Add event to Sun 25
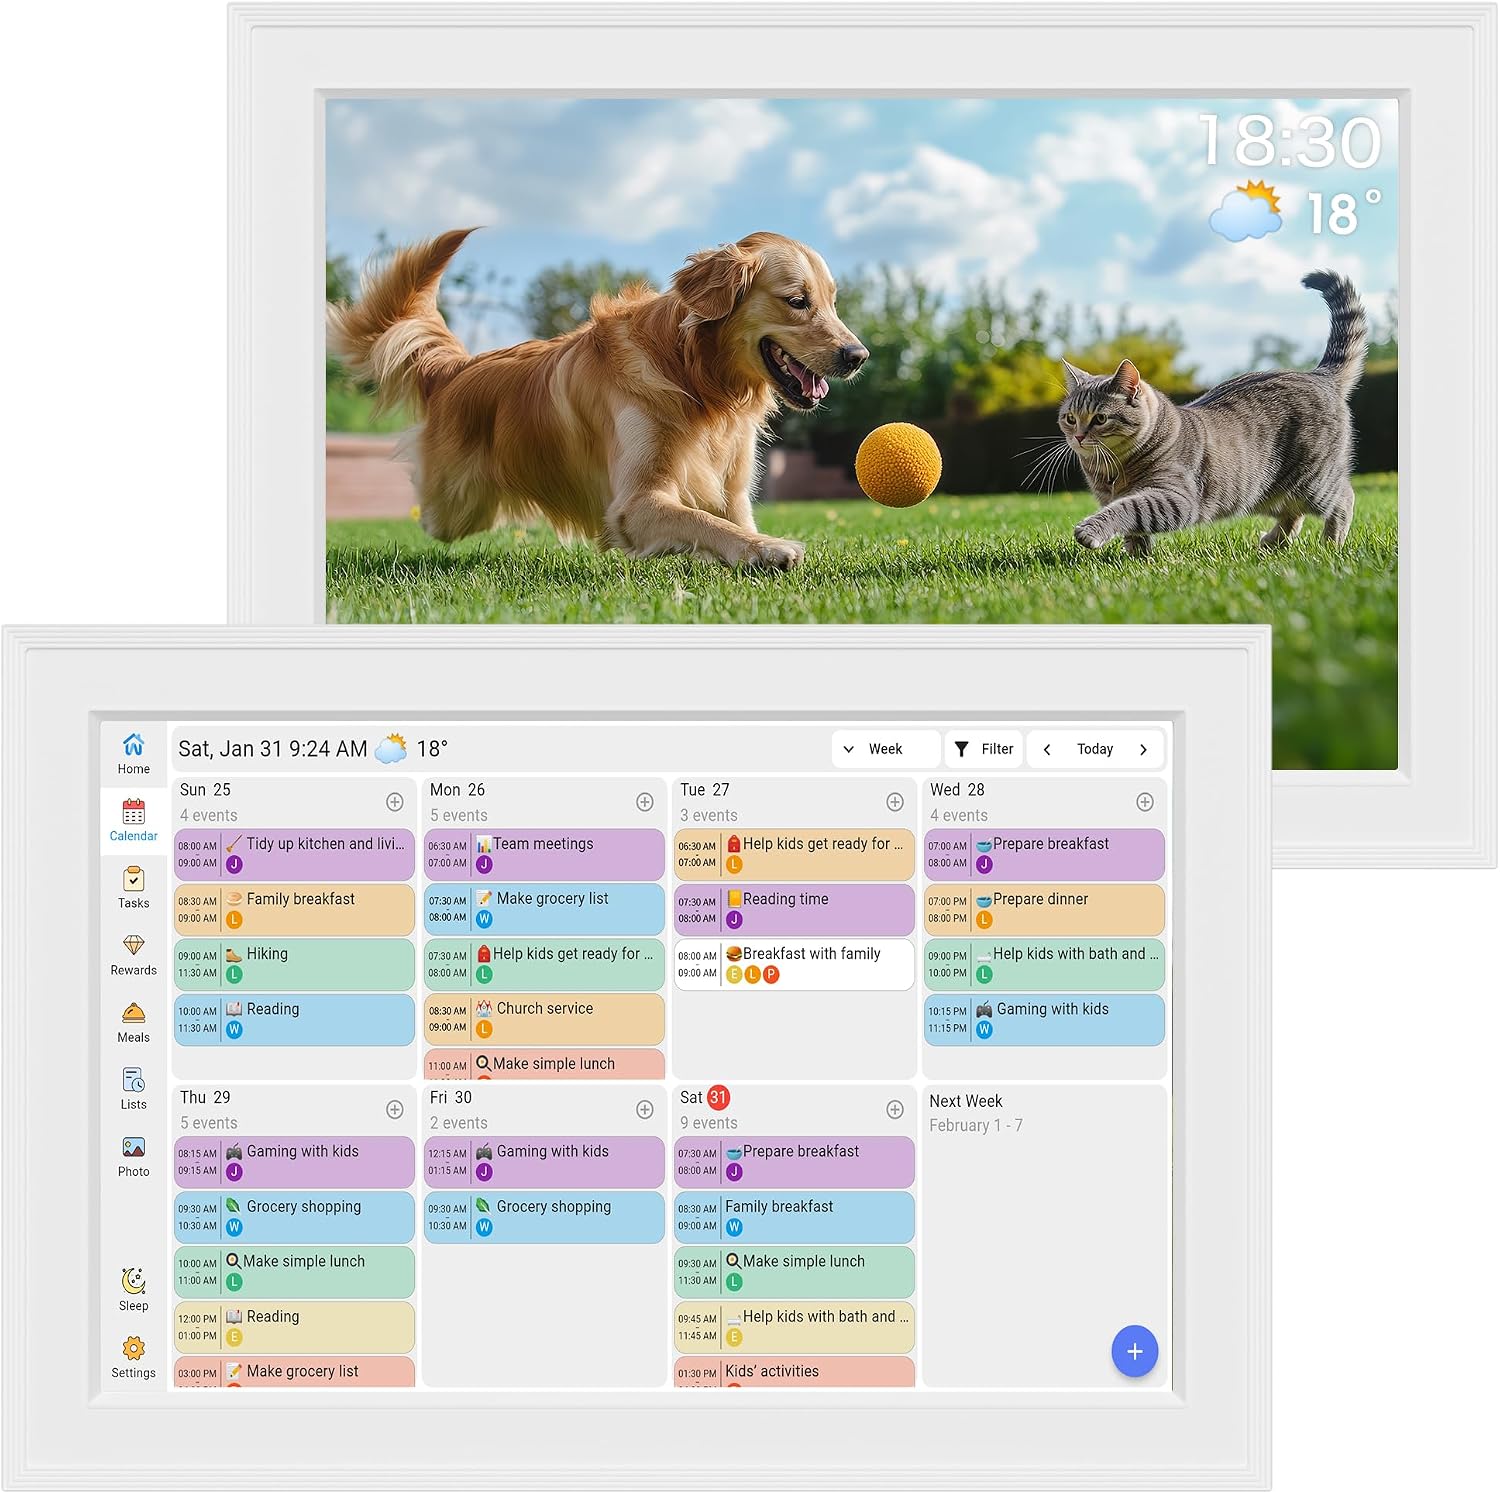 point(395,802)
